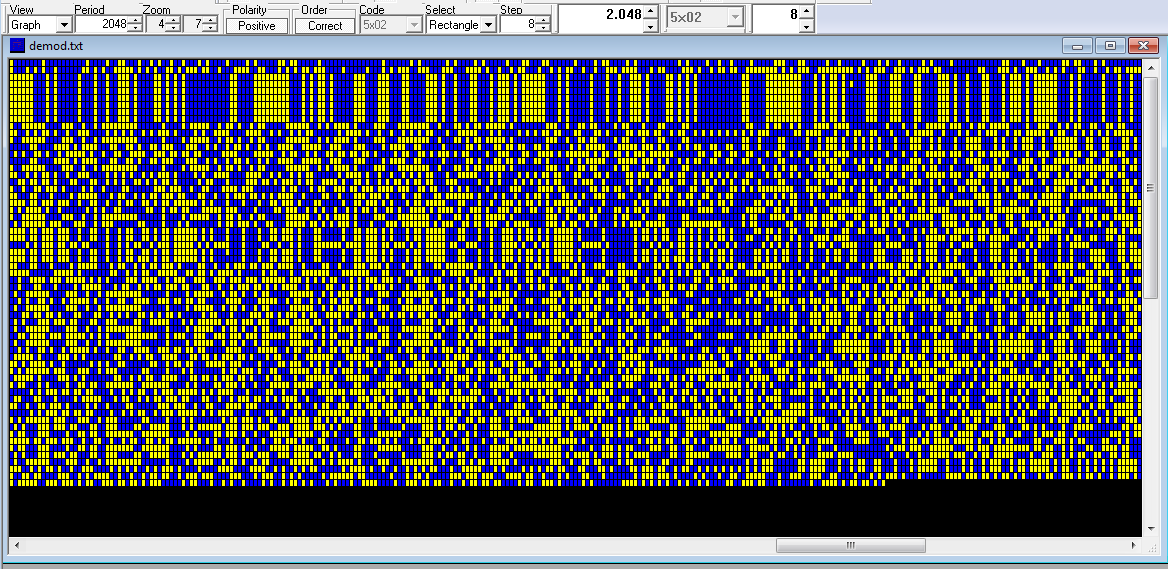1168x569 pixels.
Task: Toggle the Positive polarity button
Action: pyautogui.click(x=257, y=25)
